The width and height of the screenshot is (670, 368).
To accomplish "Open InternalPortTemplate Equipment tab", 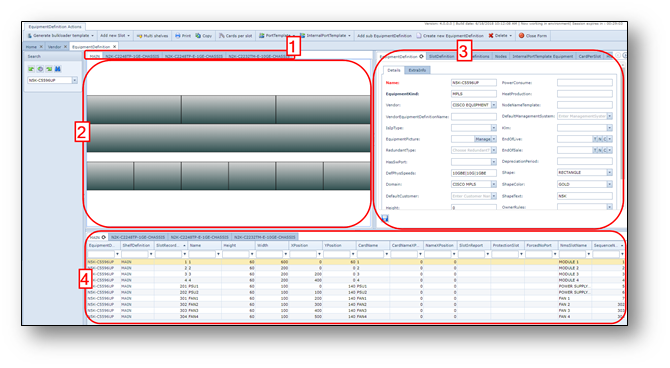I will click(x=543, y=56).
